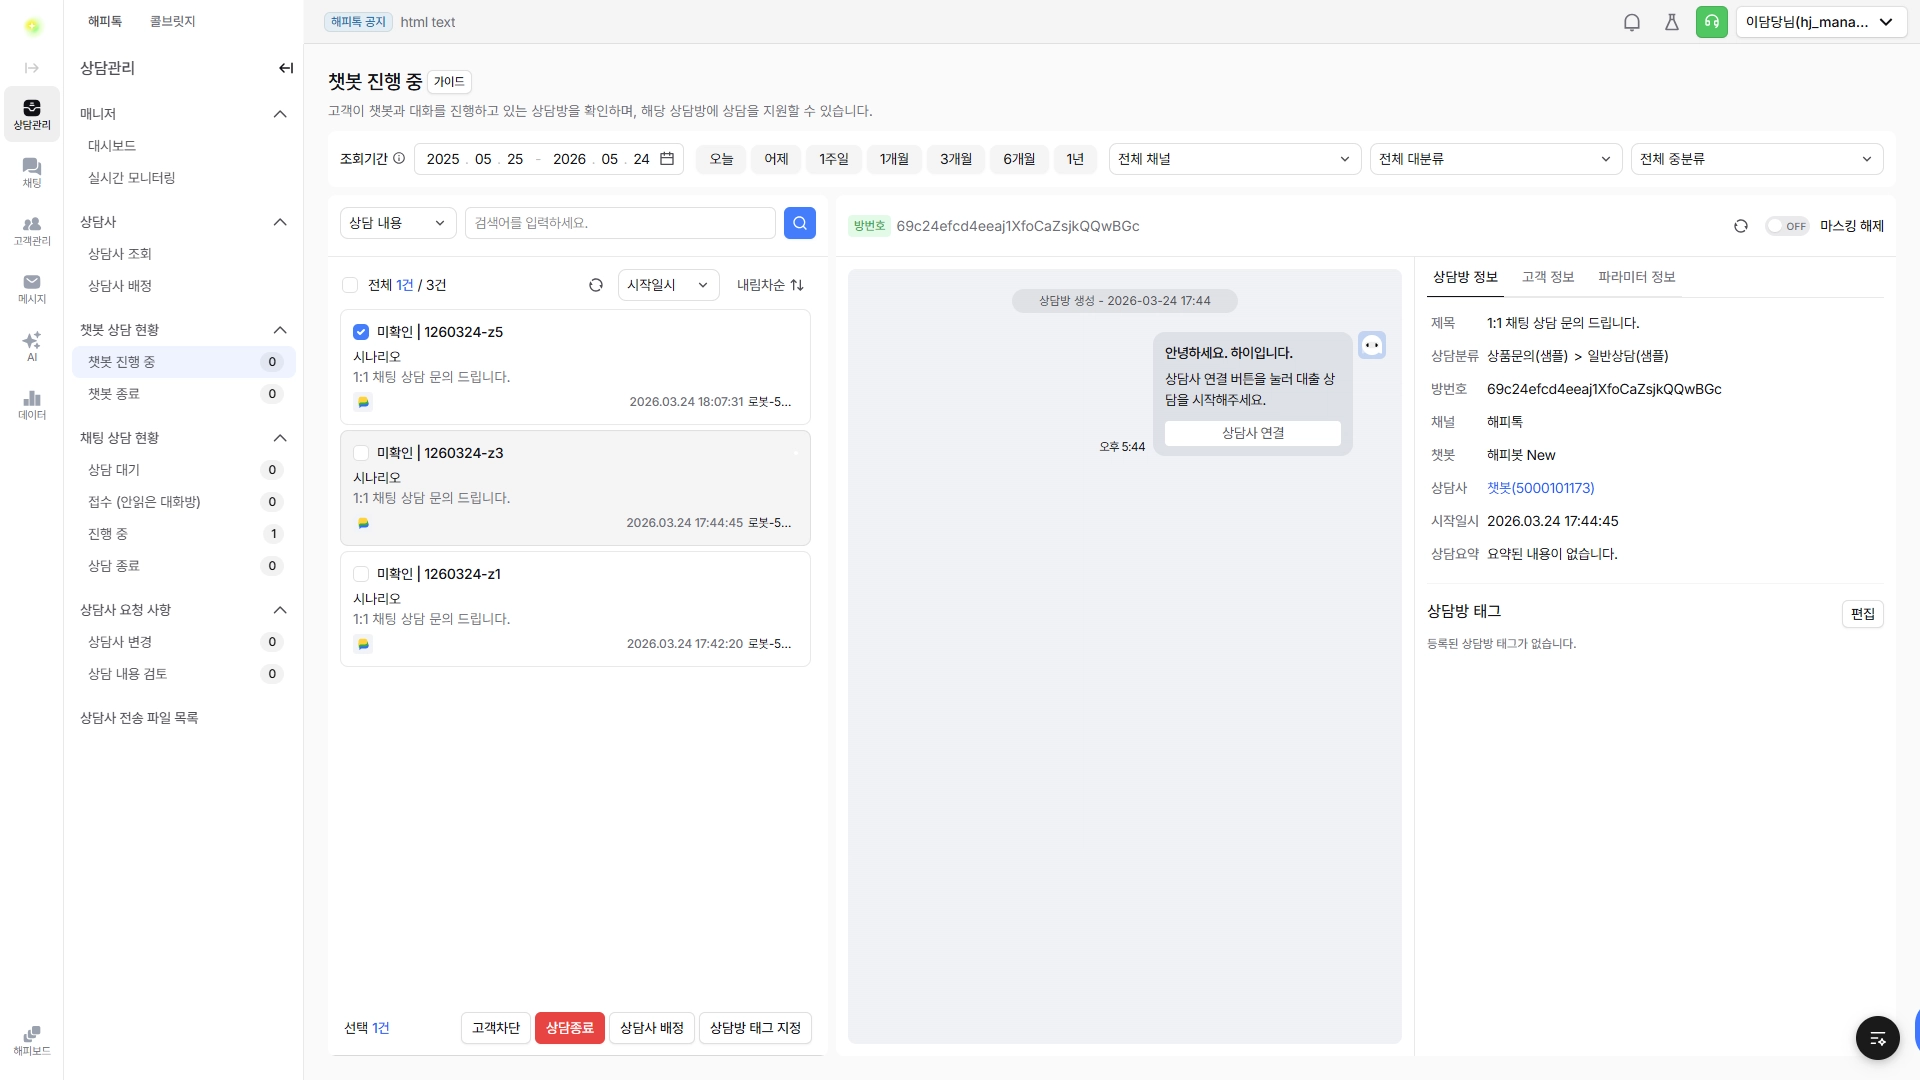Click the green headset status icon
The height and width of the screenshot is (1080, 1920).
click(x=1712, y=22)
